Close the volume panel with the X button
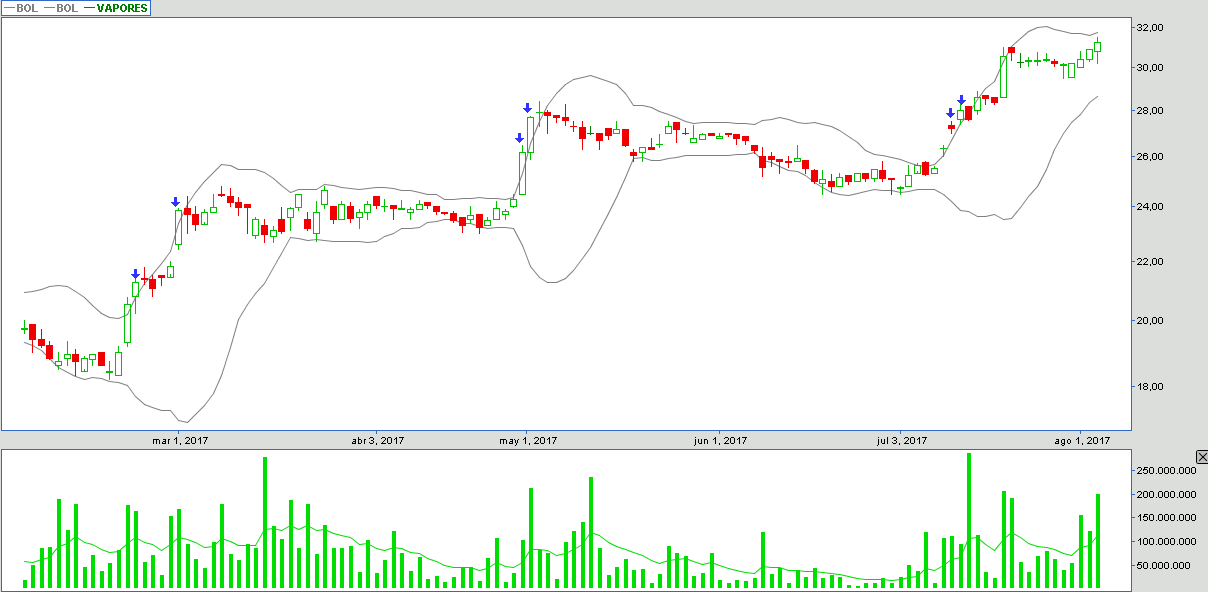 [x=1201, y=456]
